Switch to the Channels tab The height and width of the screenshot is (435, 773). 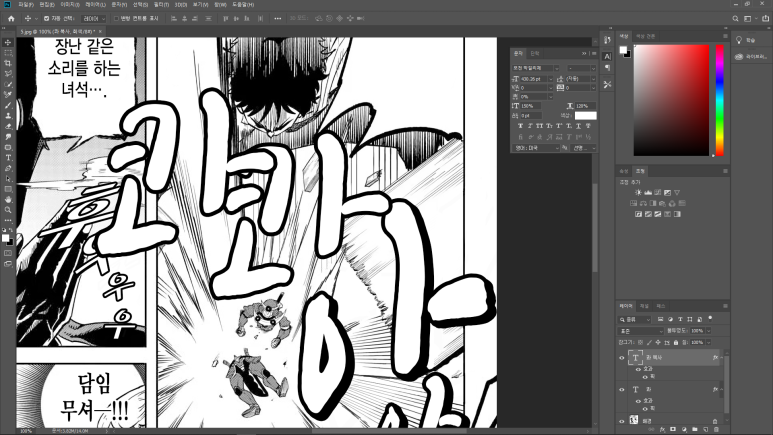point(644,306)
